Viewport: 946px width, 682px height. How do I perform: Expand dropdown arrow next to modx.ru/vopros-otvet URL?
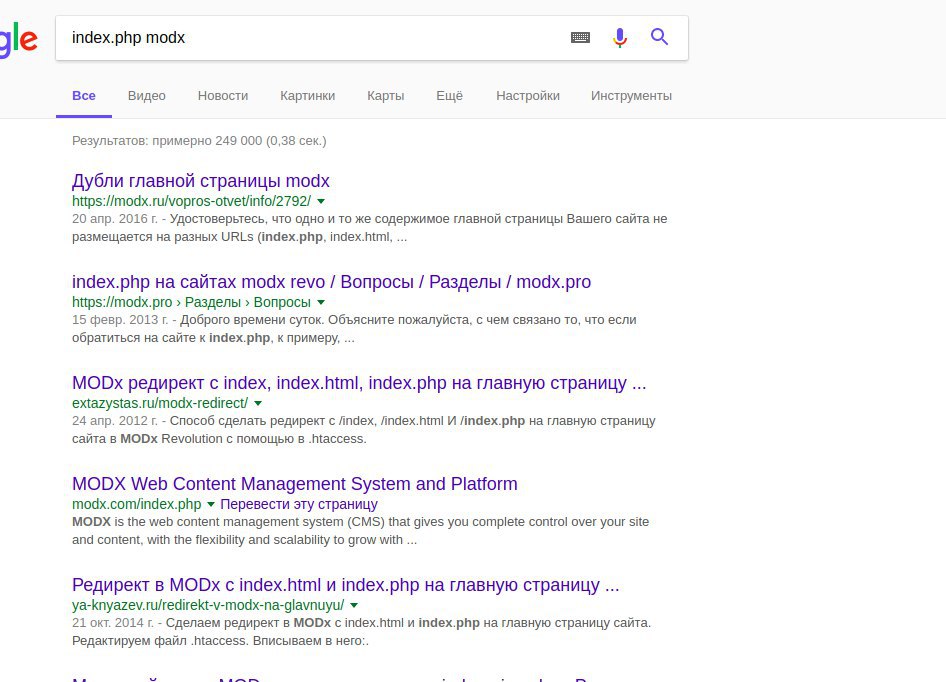tap(321, 201)
